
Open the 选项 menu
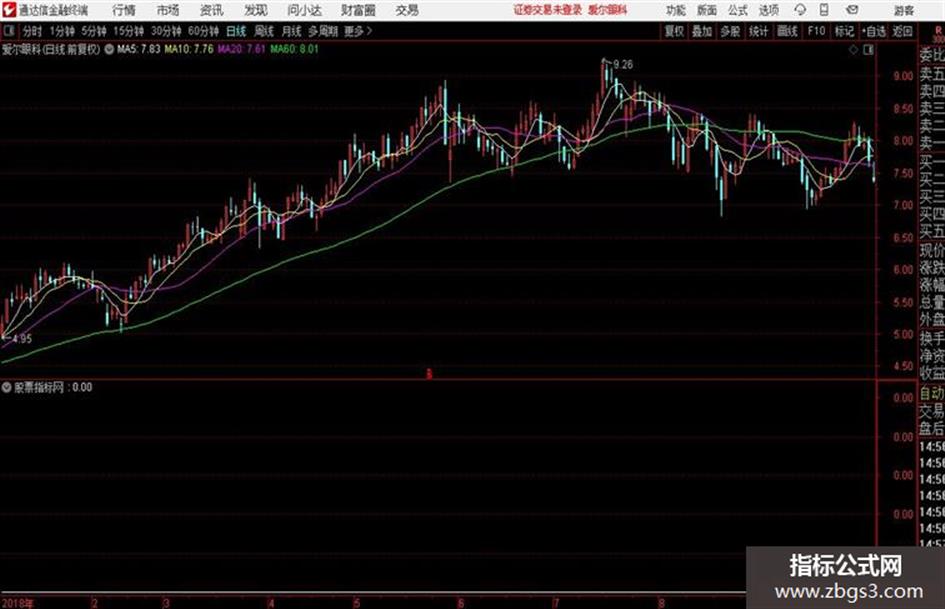(x=769, y=10)
